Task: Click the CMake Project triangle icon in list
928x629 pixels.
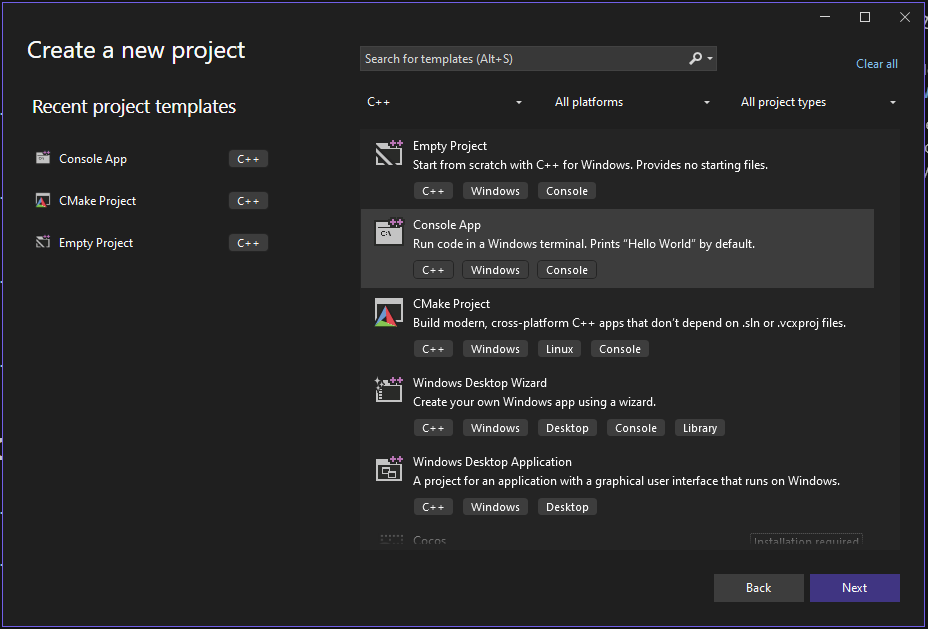Action: (x=388, y=311)
